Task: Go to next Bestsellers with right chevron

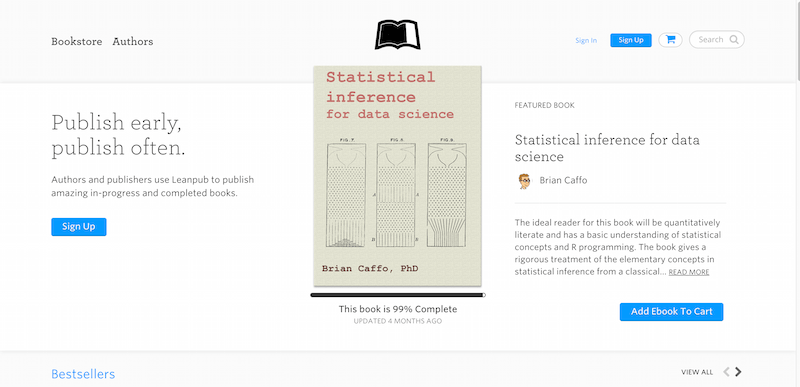Action: 738,372
